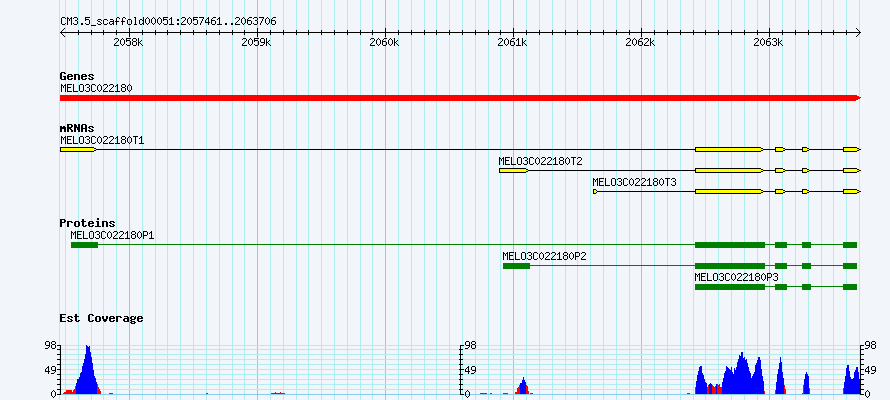The width and height of the screenshot is (890, 400).
Task: Open the MELO3C022180P3 protein label
Action: pyautogui.click(x=737, y=277)
